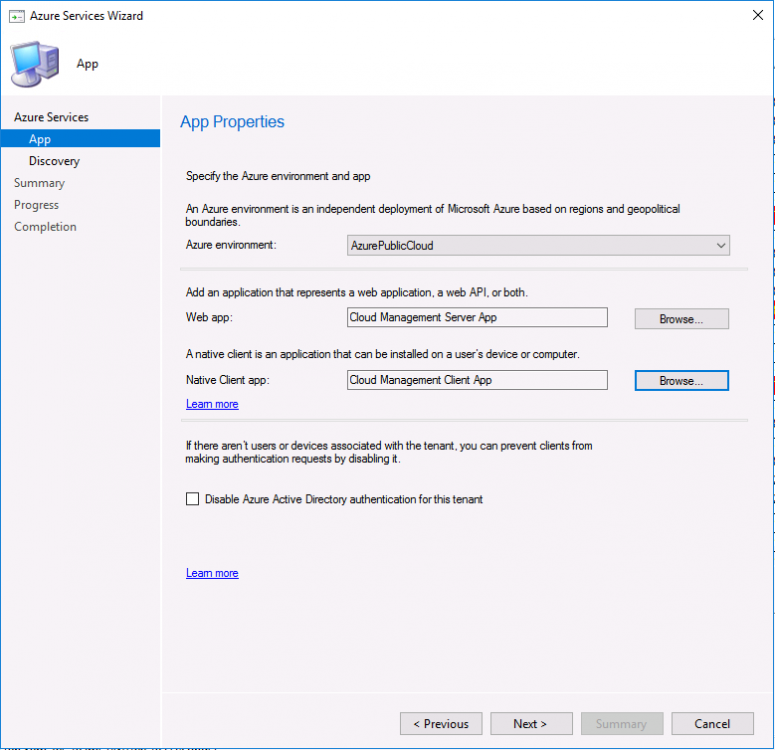
Task: Click the computer App header icon
Action: 35,64
